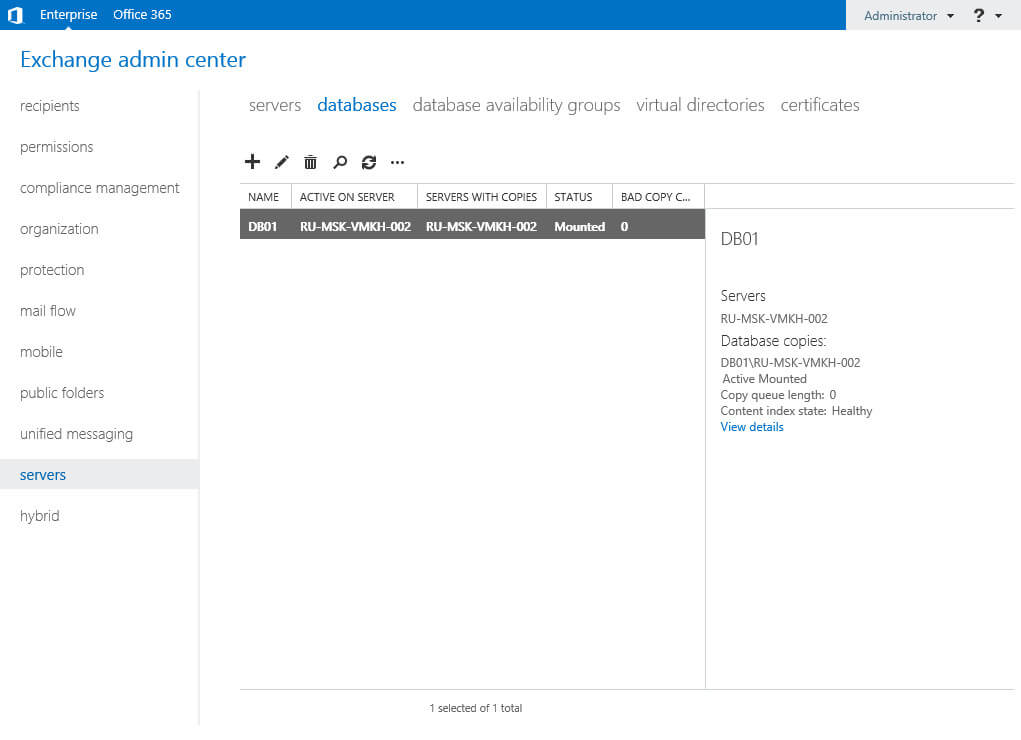
Task: Add a new database with plus icon
Action: tap(252, 162)
